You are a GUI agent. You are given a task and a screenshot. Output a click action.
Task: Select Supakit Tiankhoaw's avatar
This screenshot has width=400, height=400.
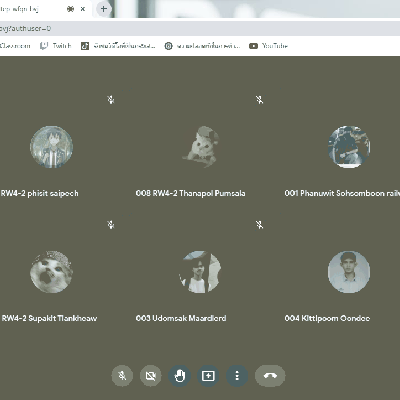(51, 272)
